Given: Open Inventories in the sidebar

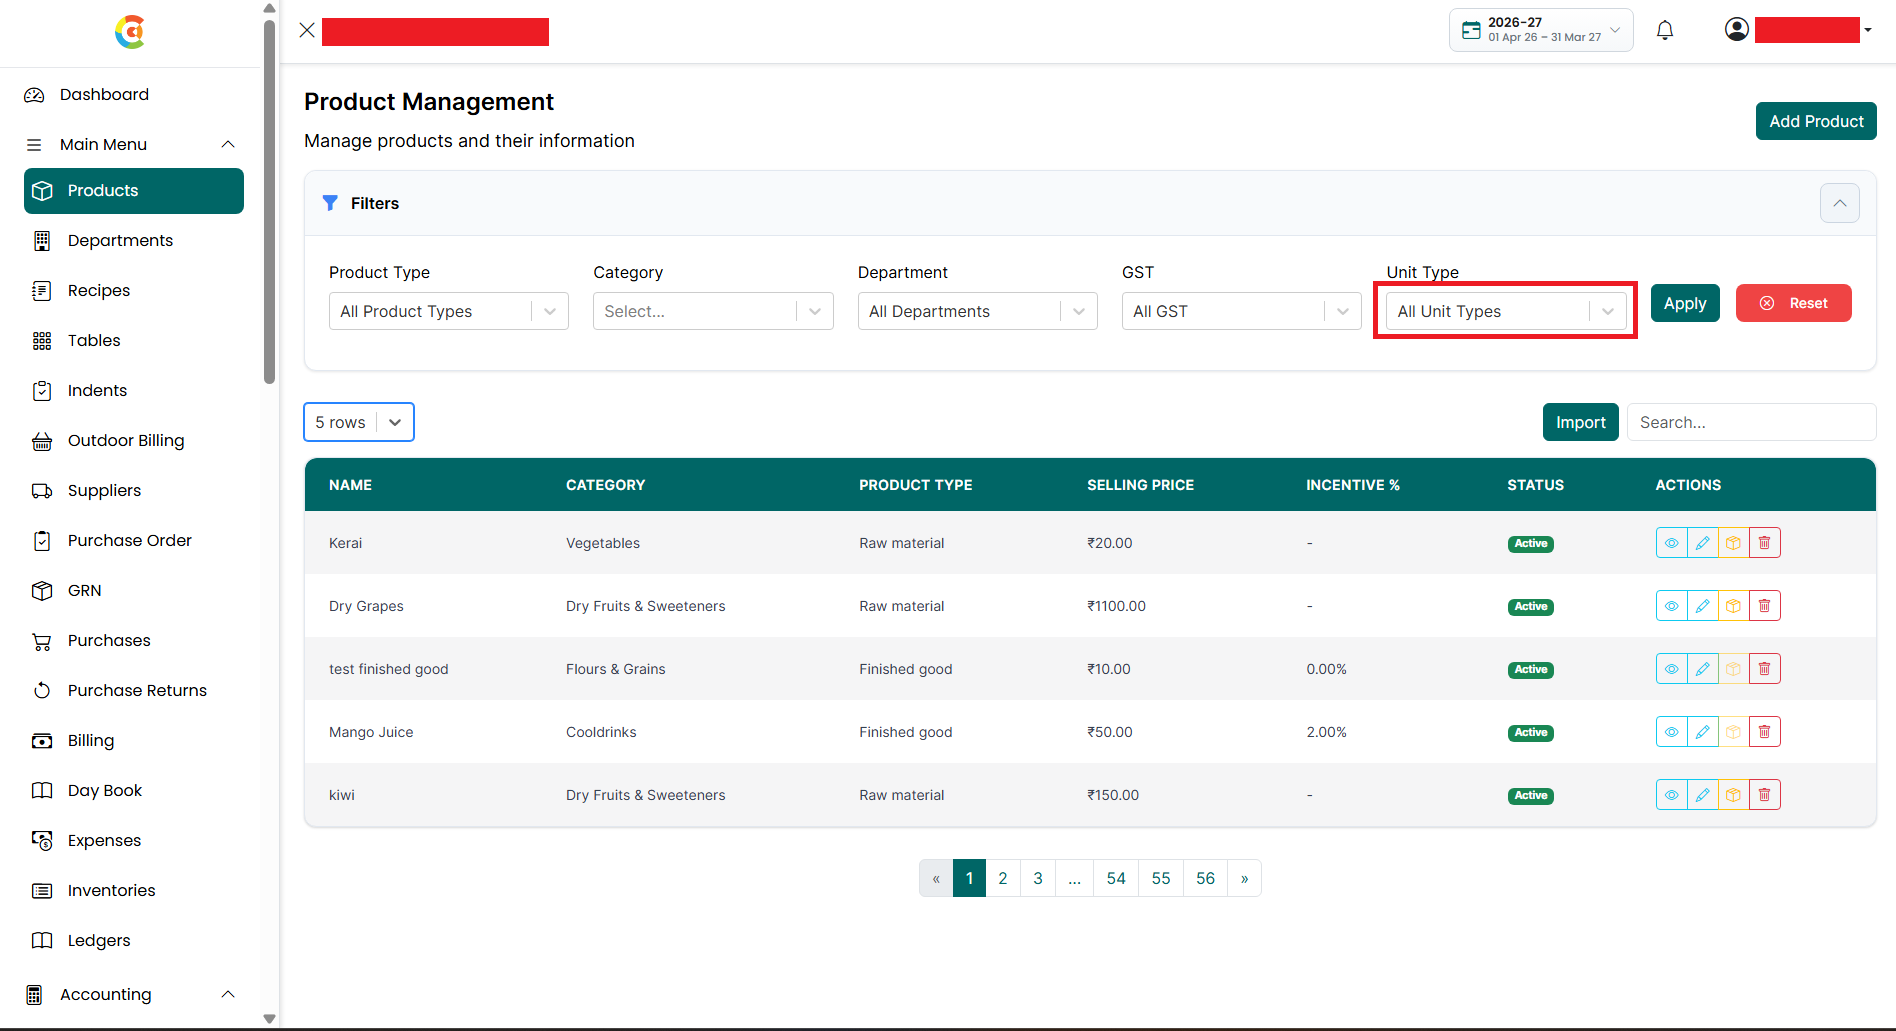Looking at the screenshot, I should (x=134, y=890).
